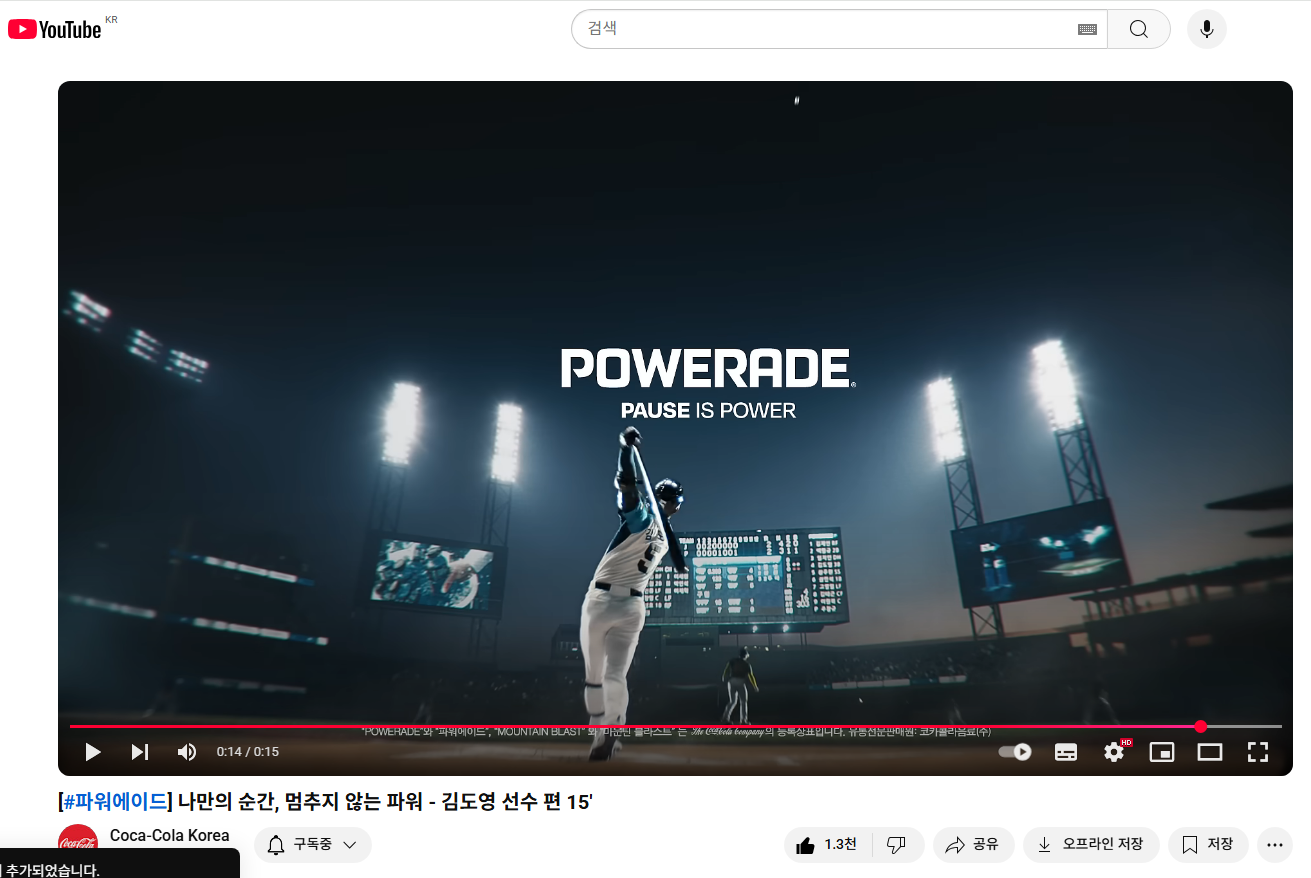This screenshot has width=1311, height=878.
Task: Start voice search with microphone icon
Action: pyautogui.click(x=1207, y=29)
